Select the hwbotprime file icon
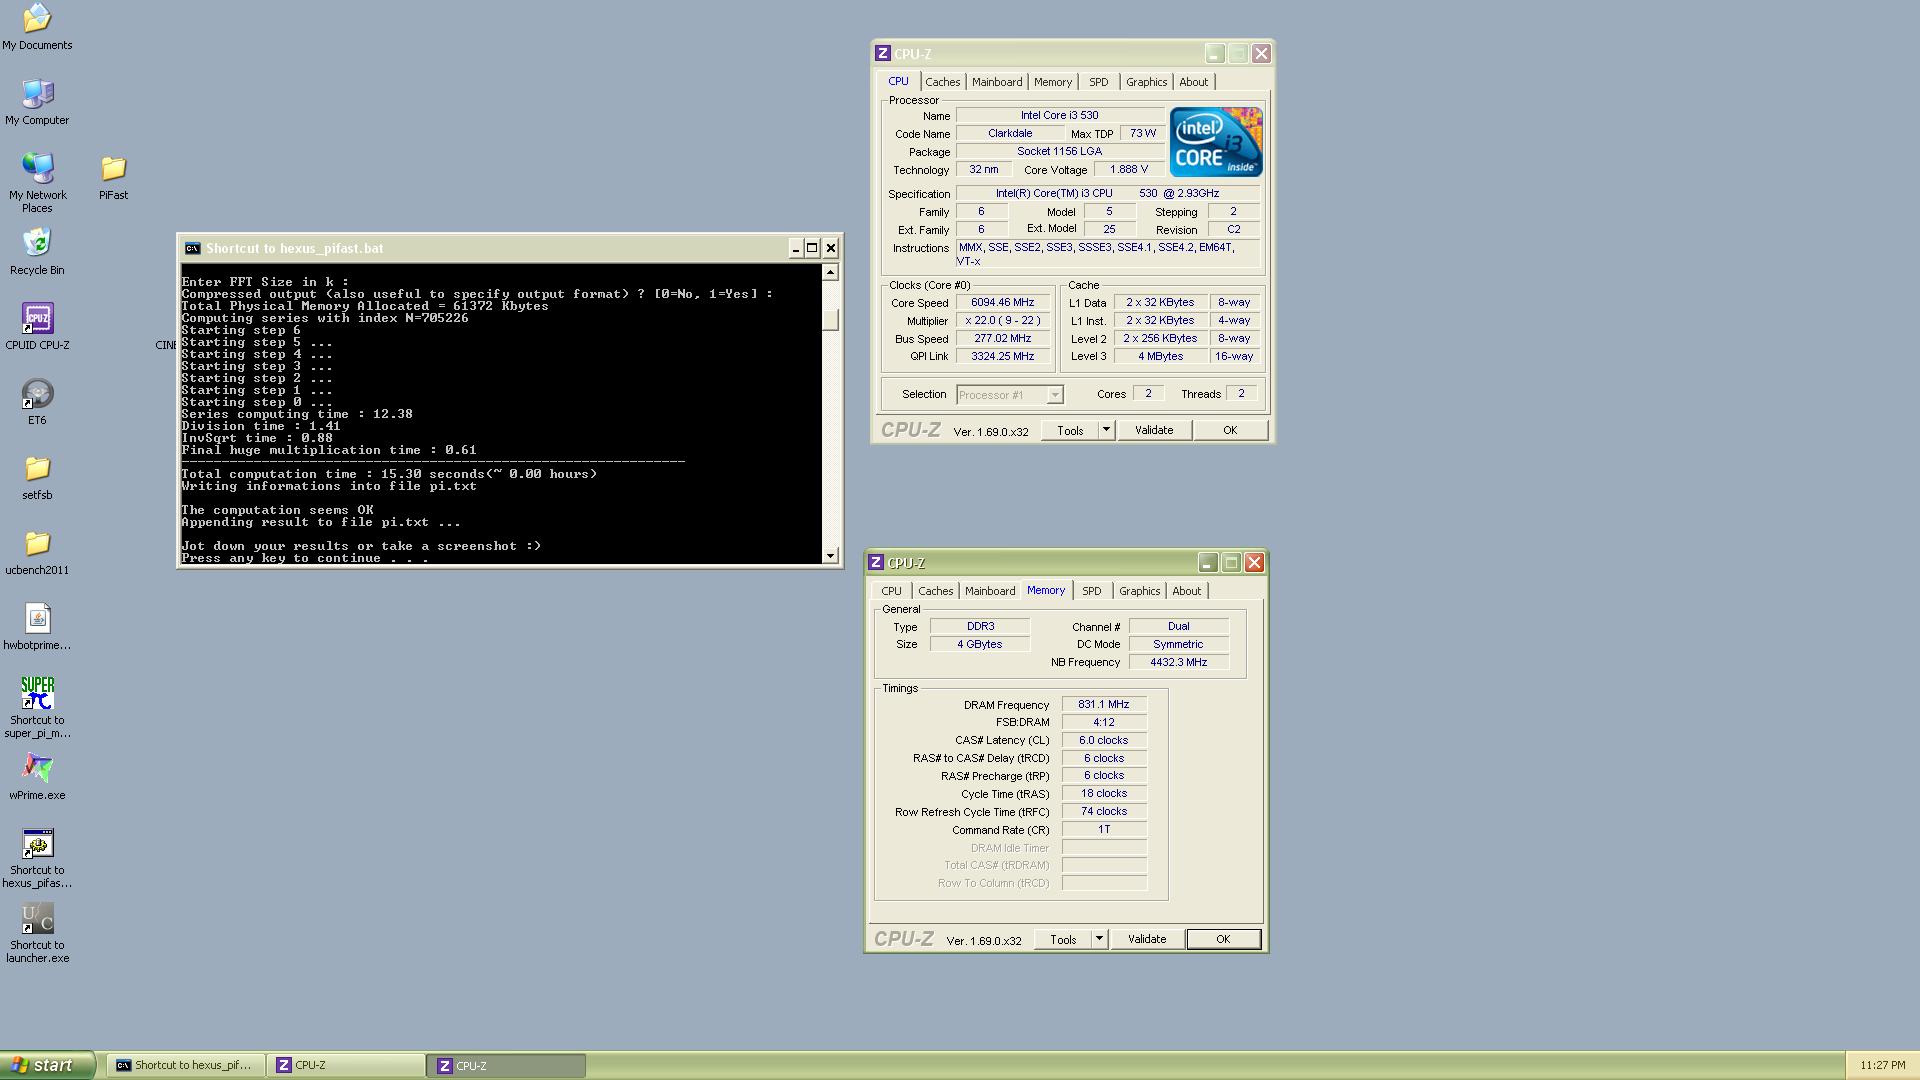1920x1080 pixels. 37,618
